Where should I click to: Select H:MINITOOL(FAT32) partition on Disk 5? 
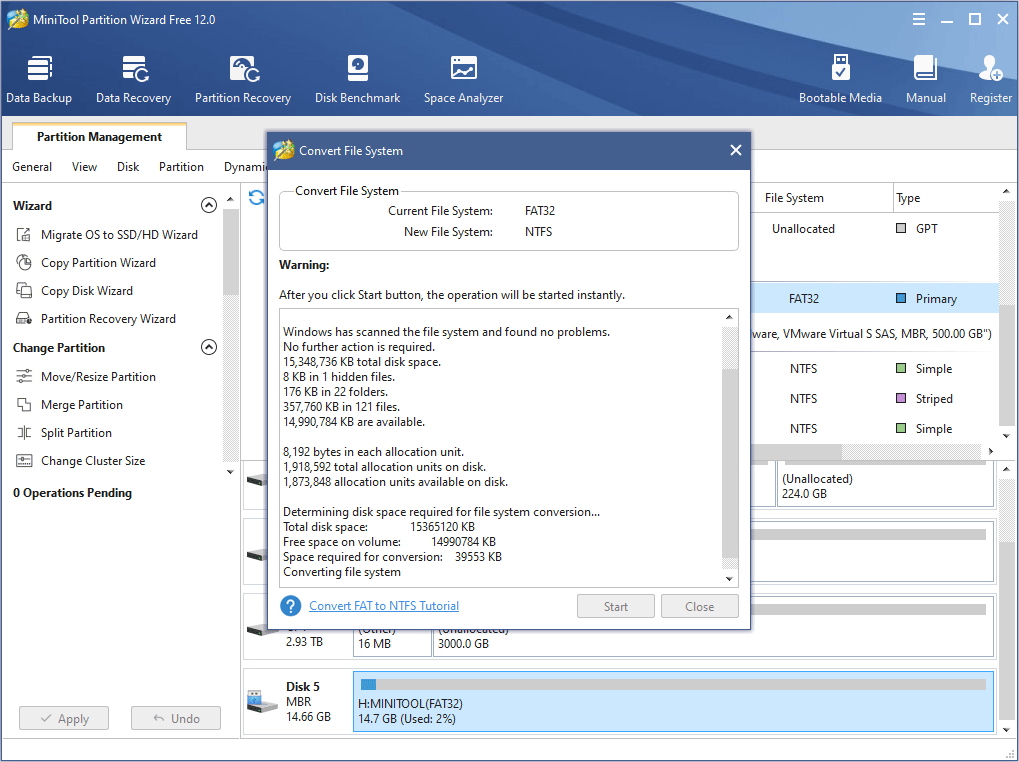(x=673, y=702)
